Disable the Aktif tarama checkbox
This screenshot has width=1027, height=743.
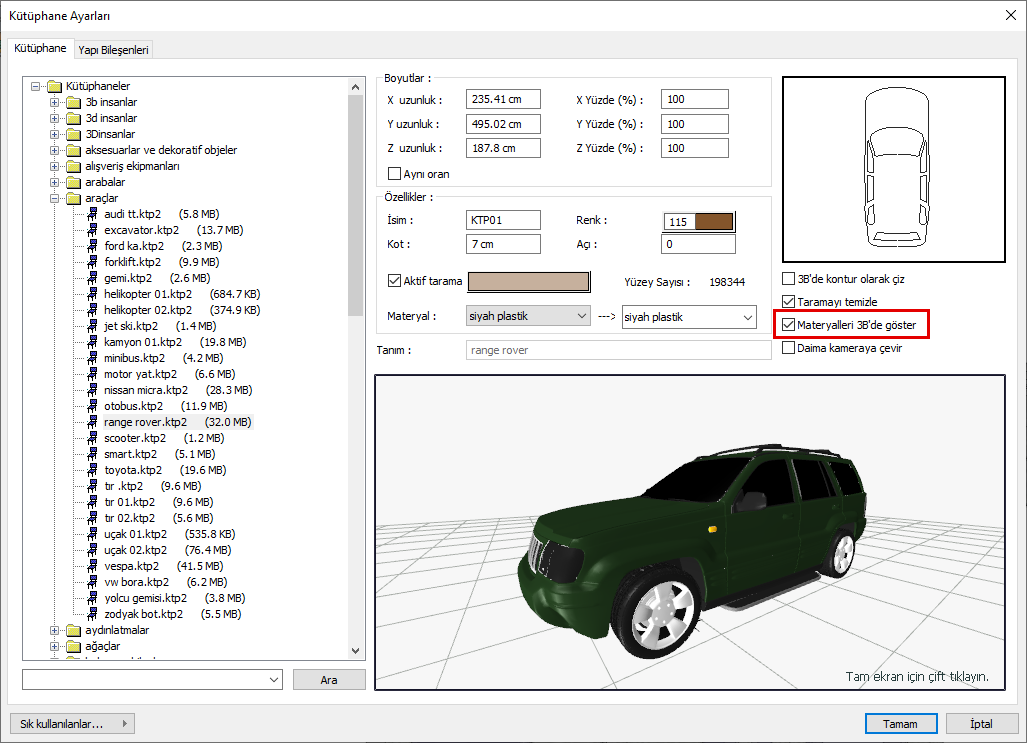393,281
